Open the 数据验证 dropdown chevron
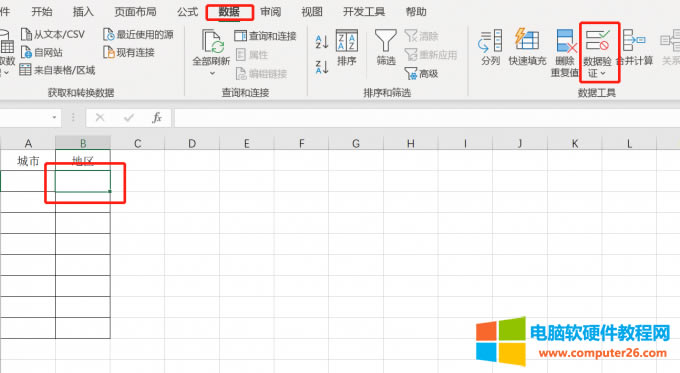The width and height of the screenshot is (680, 373). (603, 73)
